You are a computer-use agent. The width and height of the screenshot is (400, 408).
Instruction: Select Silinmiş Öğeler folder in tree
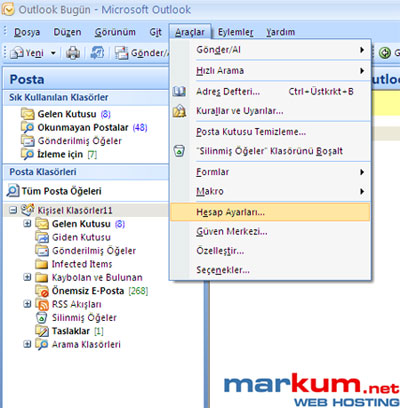pyautogui.click(x=84, y=318)
